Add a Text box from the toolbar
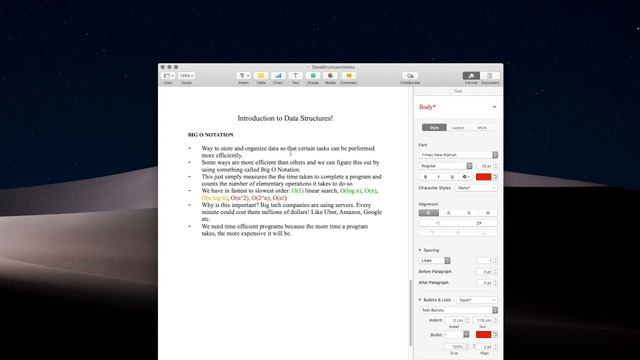 [296, 76]
